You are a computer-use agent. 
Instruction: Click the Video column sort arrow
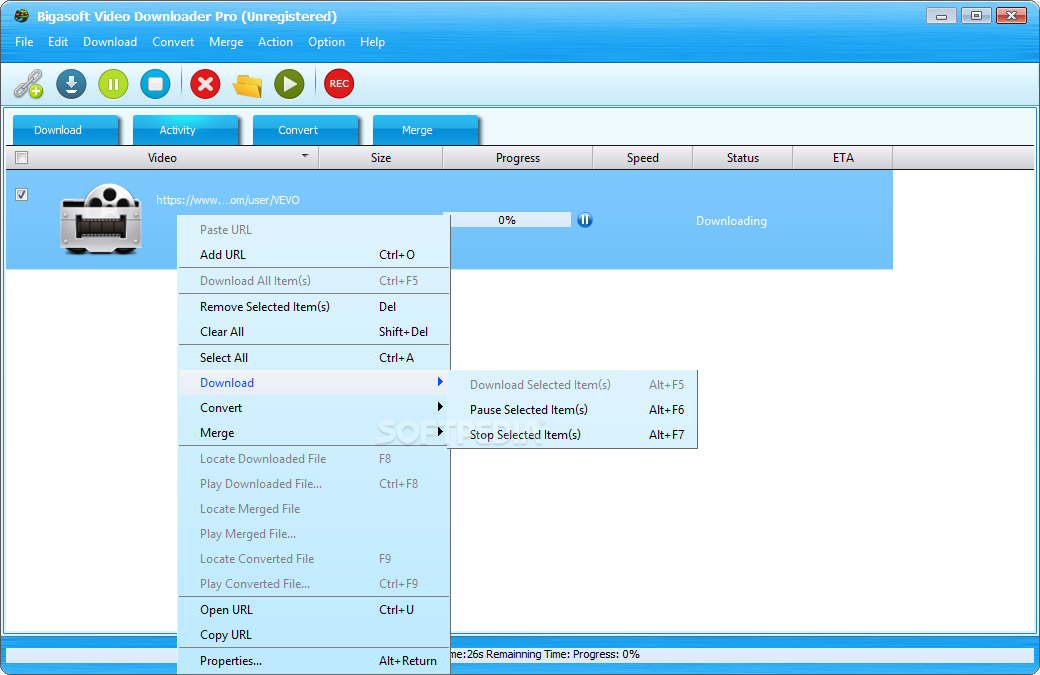(x=305, y=156)
